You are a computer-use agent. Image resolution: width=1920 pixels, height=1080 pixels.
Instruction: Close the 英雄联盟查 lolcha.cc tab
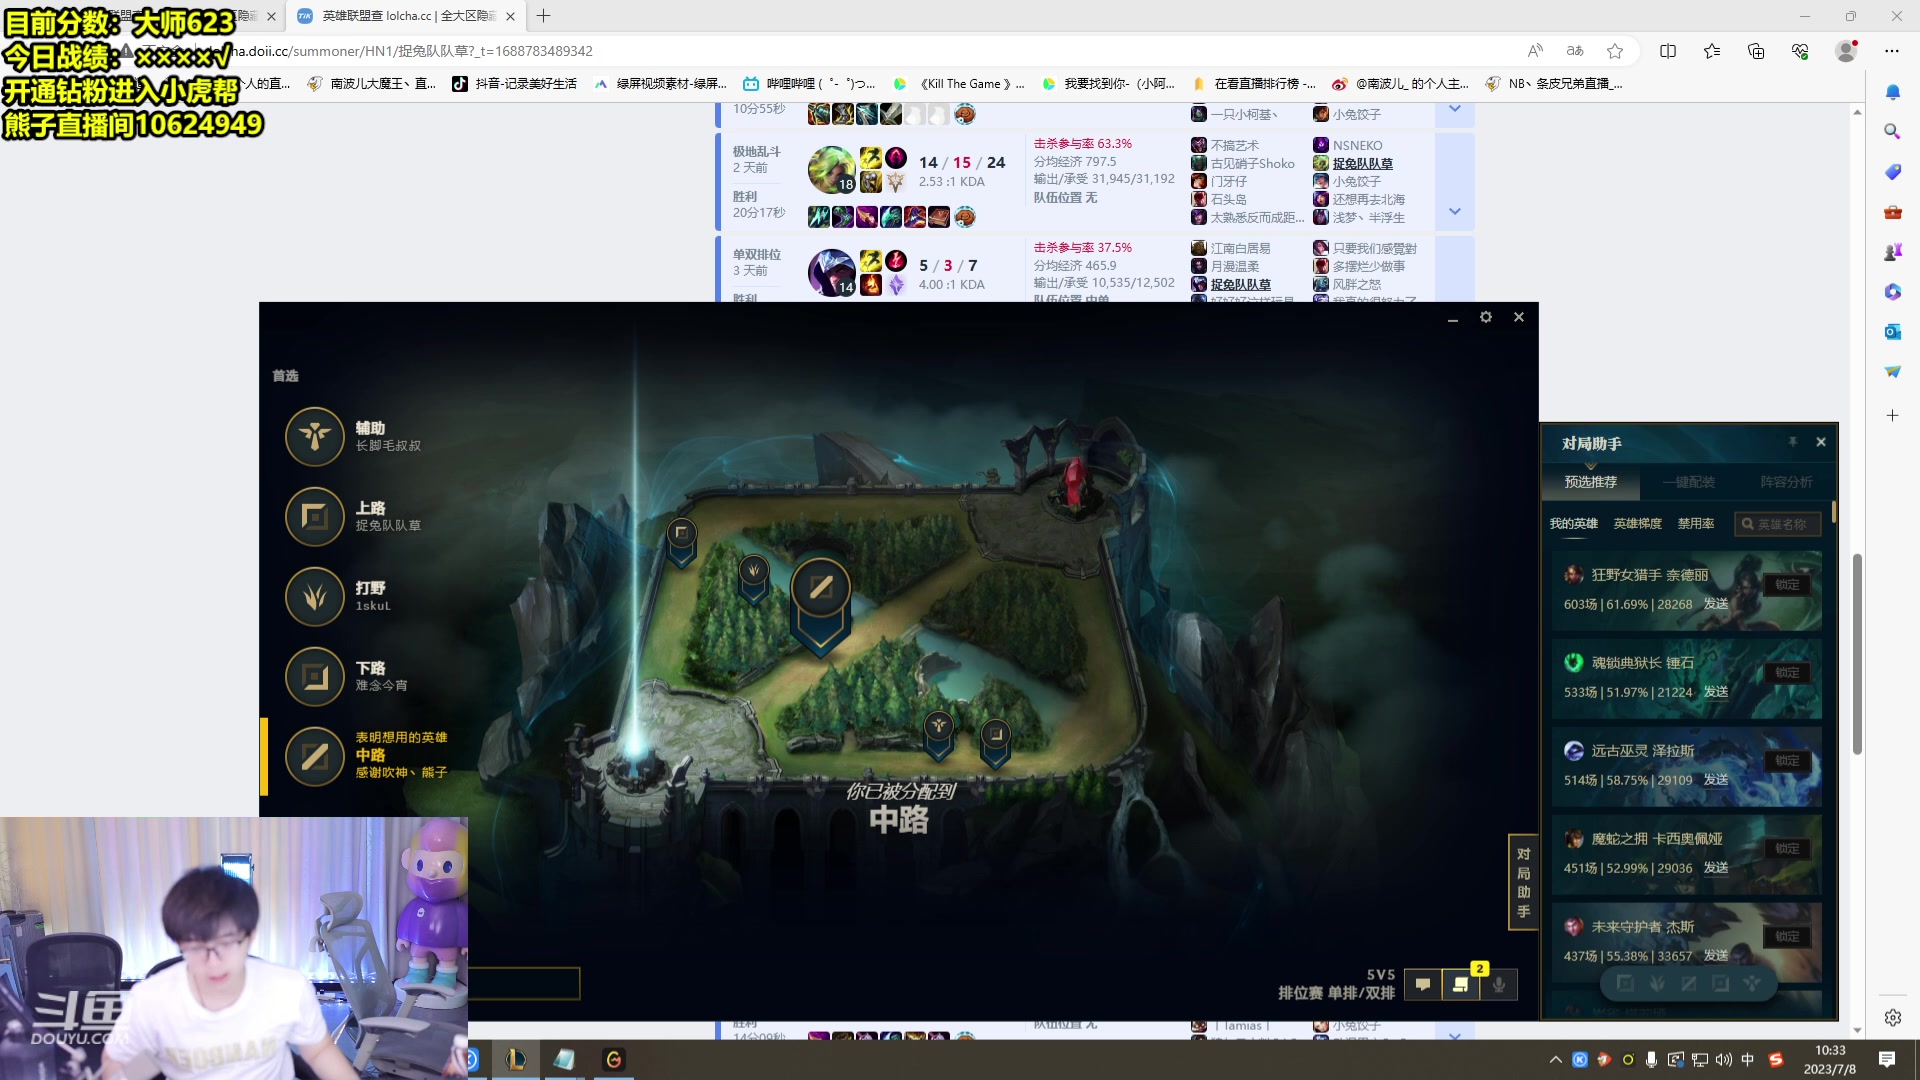pos(510,16)
